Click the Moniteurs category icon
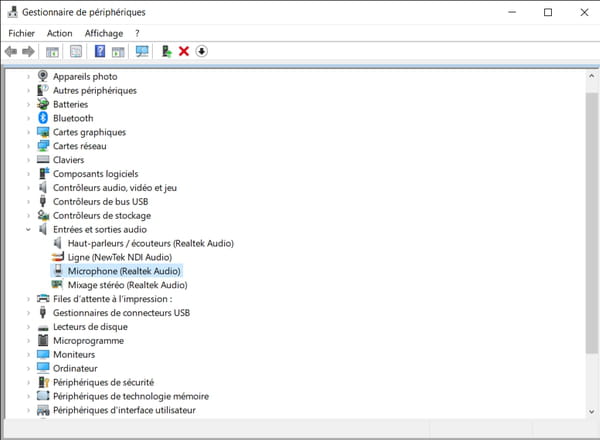 pyautogui.click(x=43, y=354)
